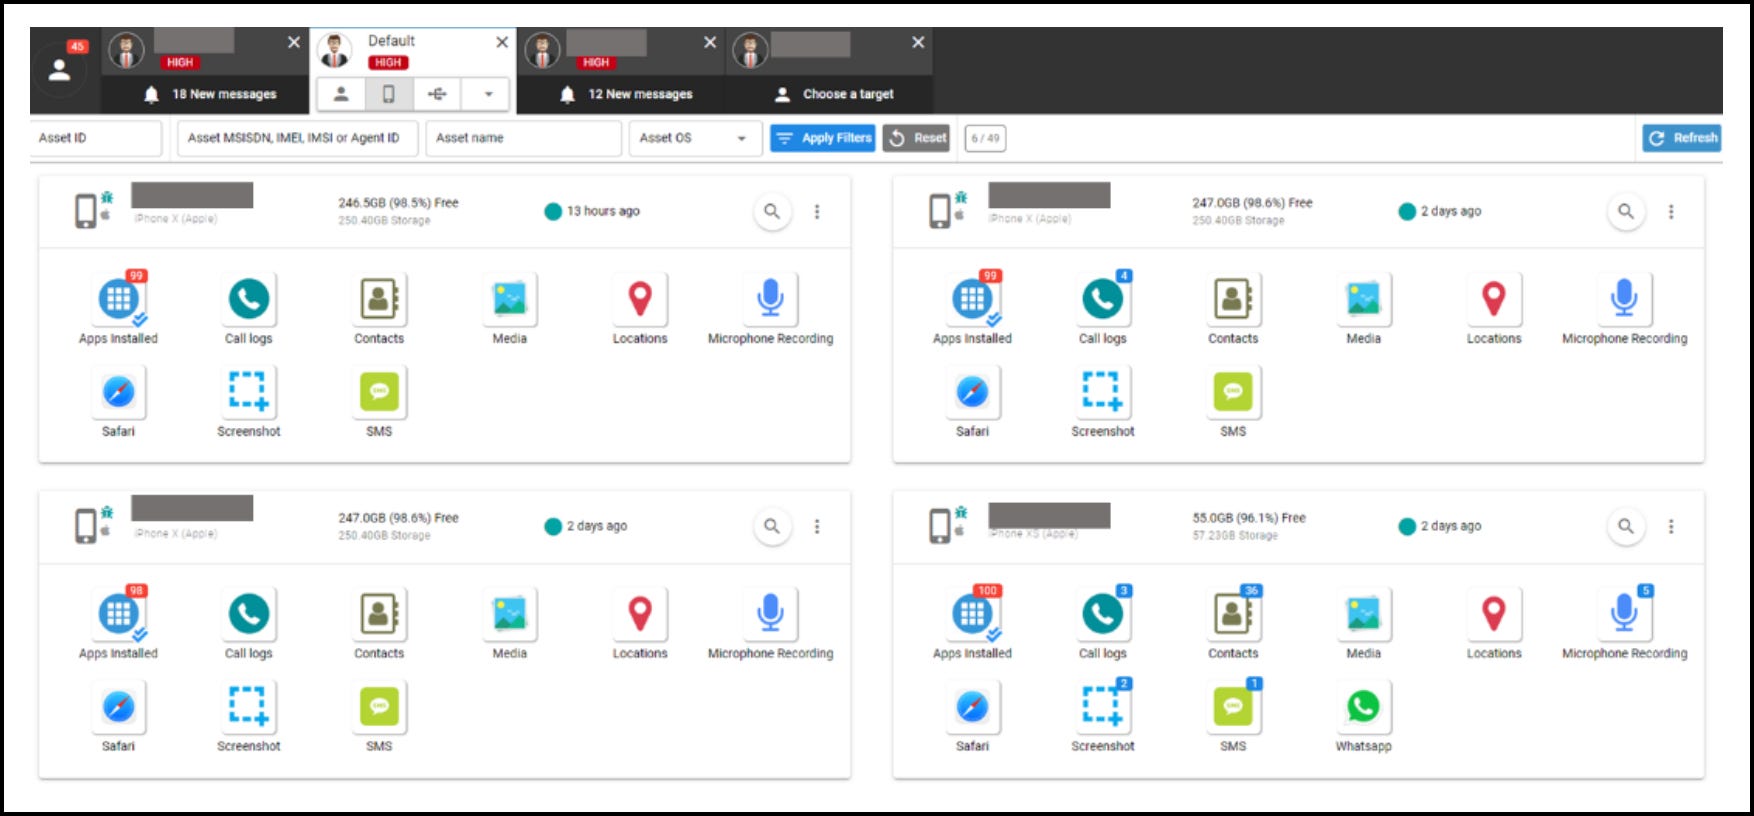Viewport: 1754px width, 816px height.
Task: Expand the dropdown arrow under Default tab
Action: (489, 94)
